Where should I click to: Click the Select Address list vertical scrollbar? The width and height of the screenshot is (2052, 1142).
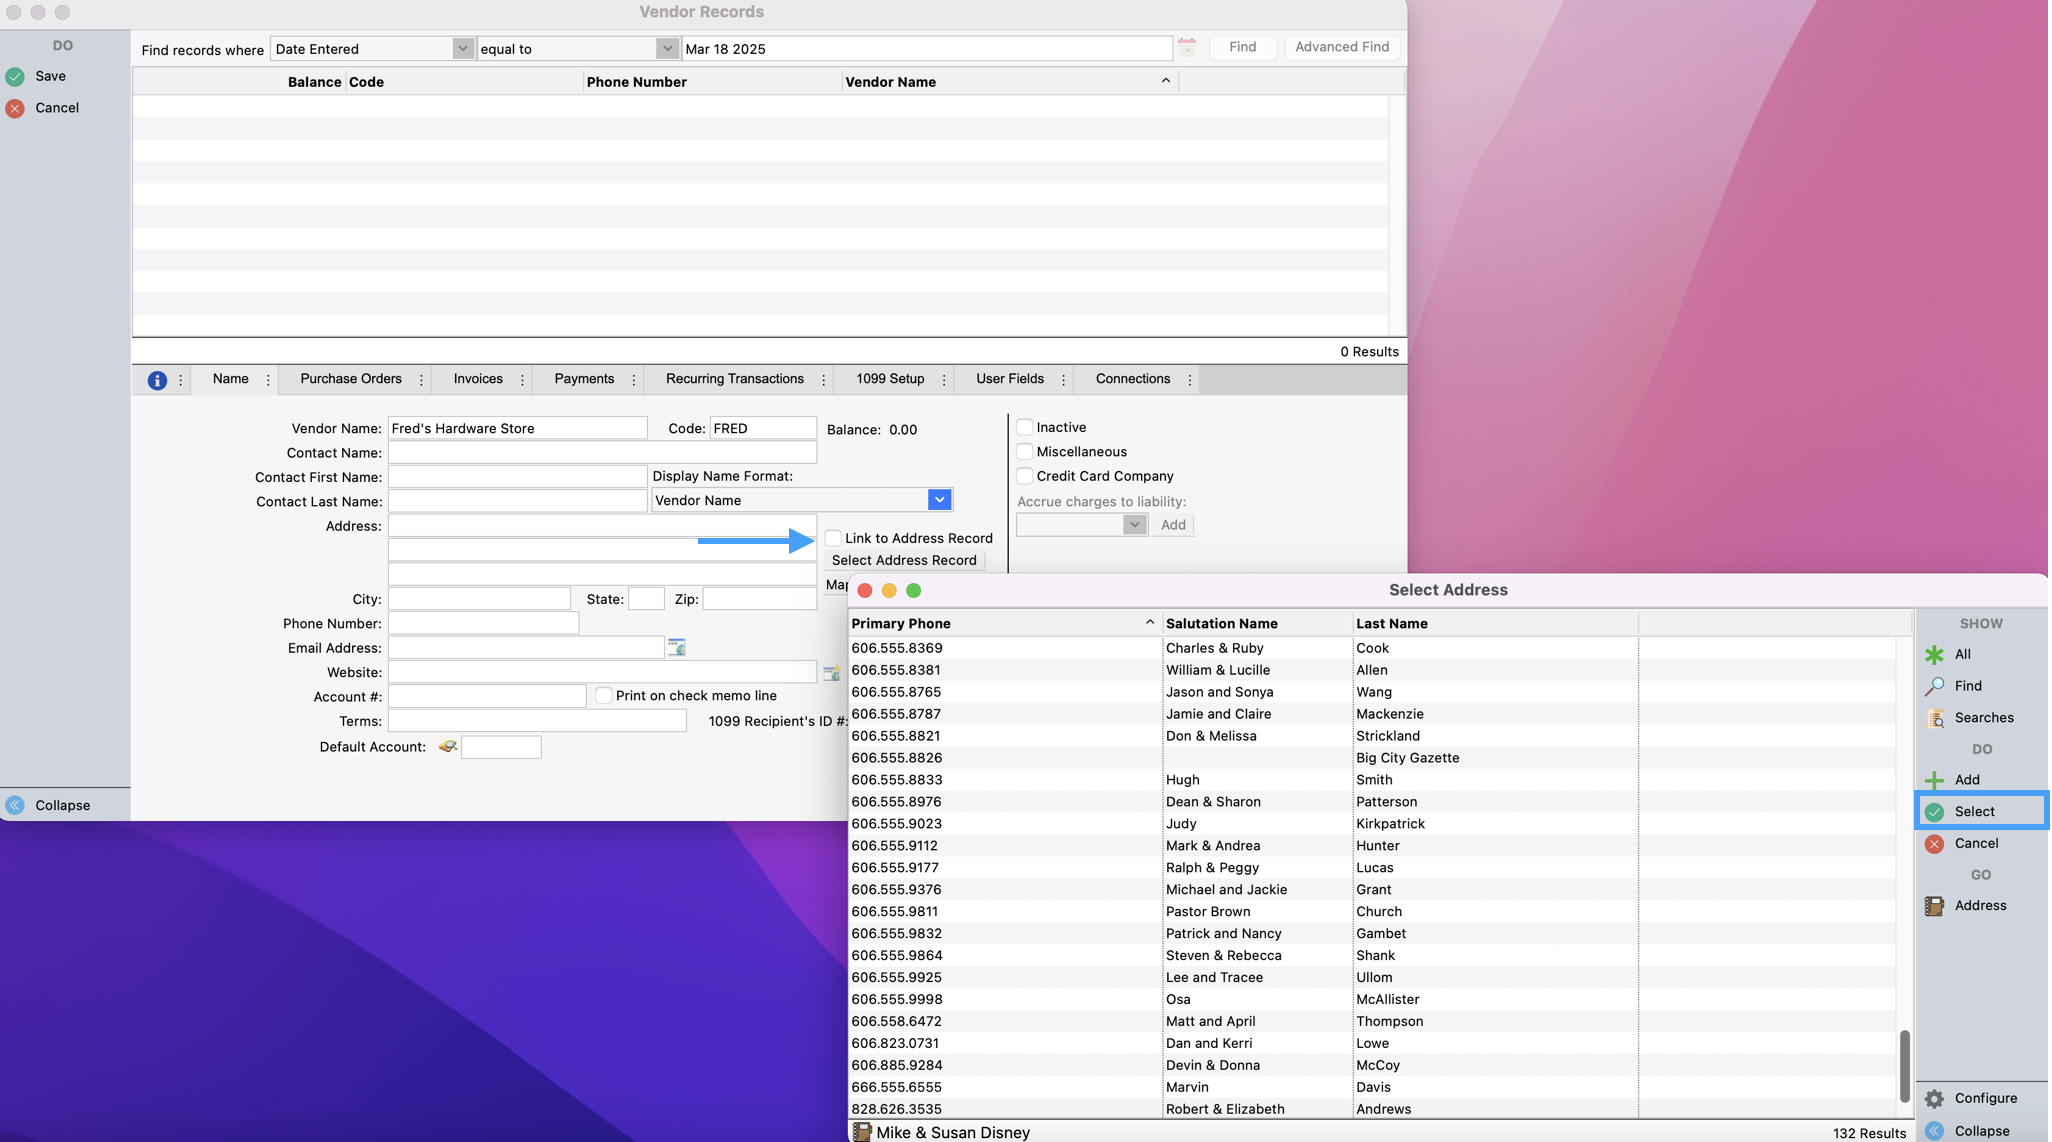point(1904,1065)
